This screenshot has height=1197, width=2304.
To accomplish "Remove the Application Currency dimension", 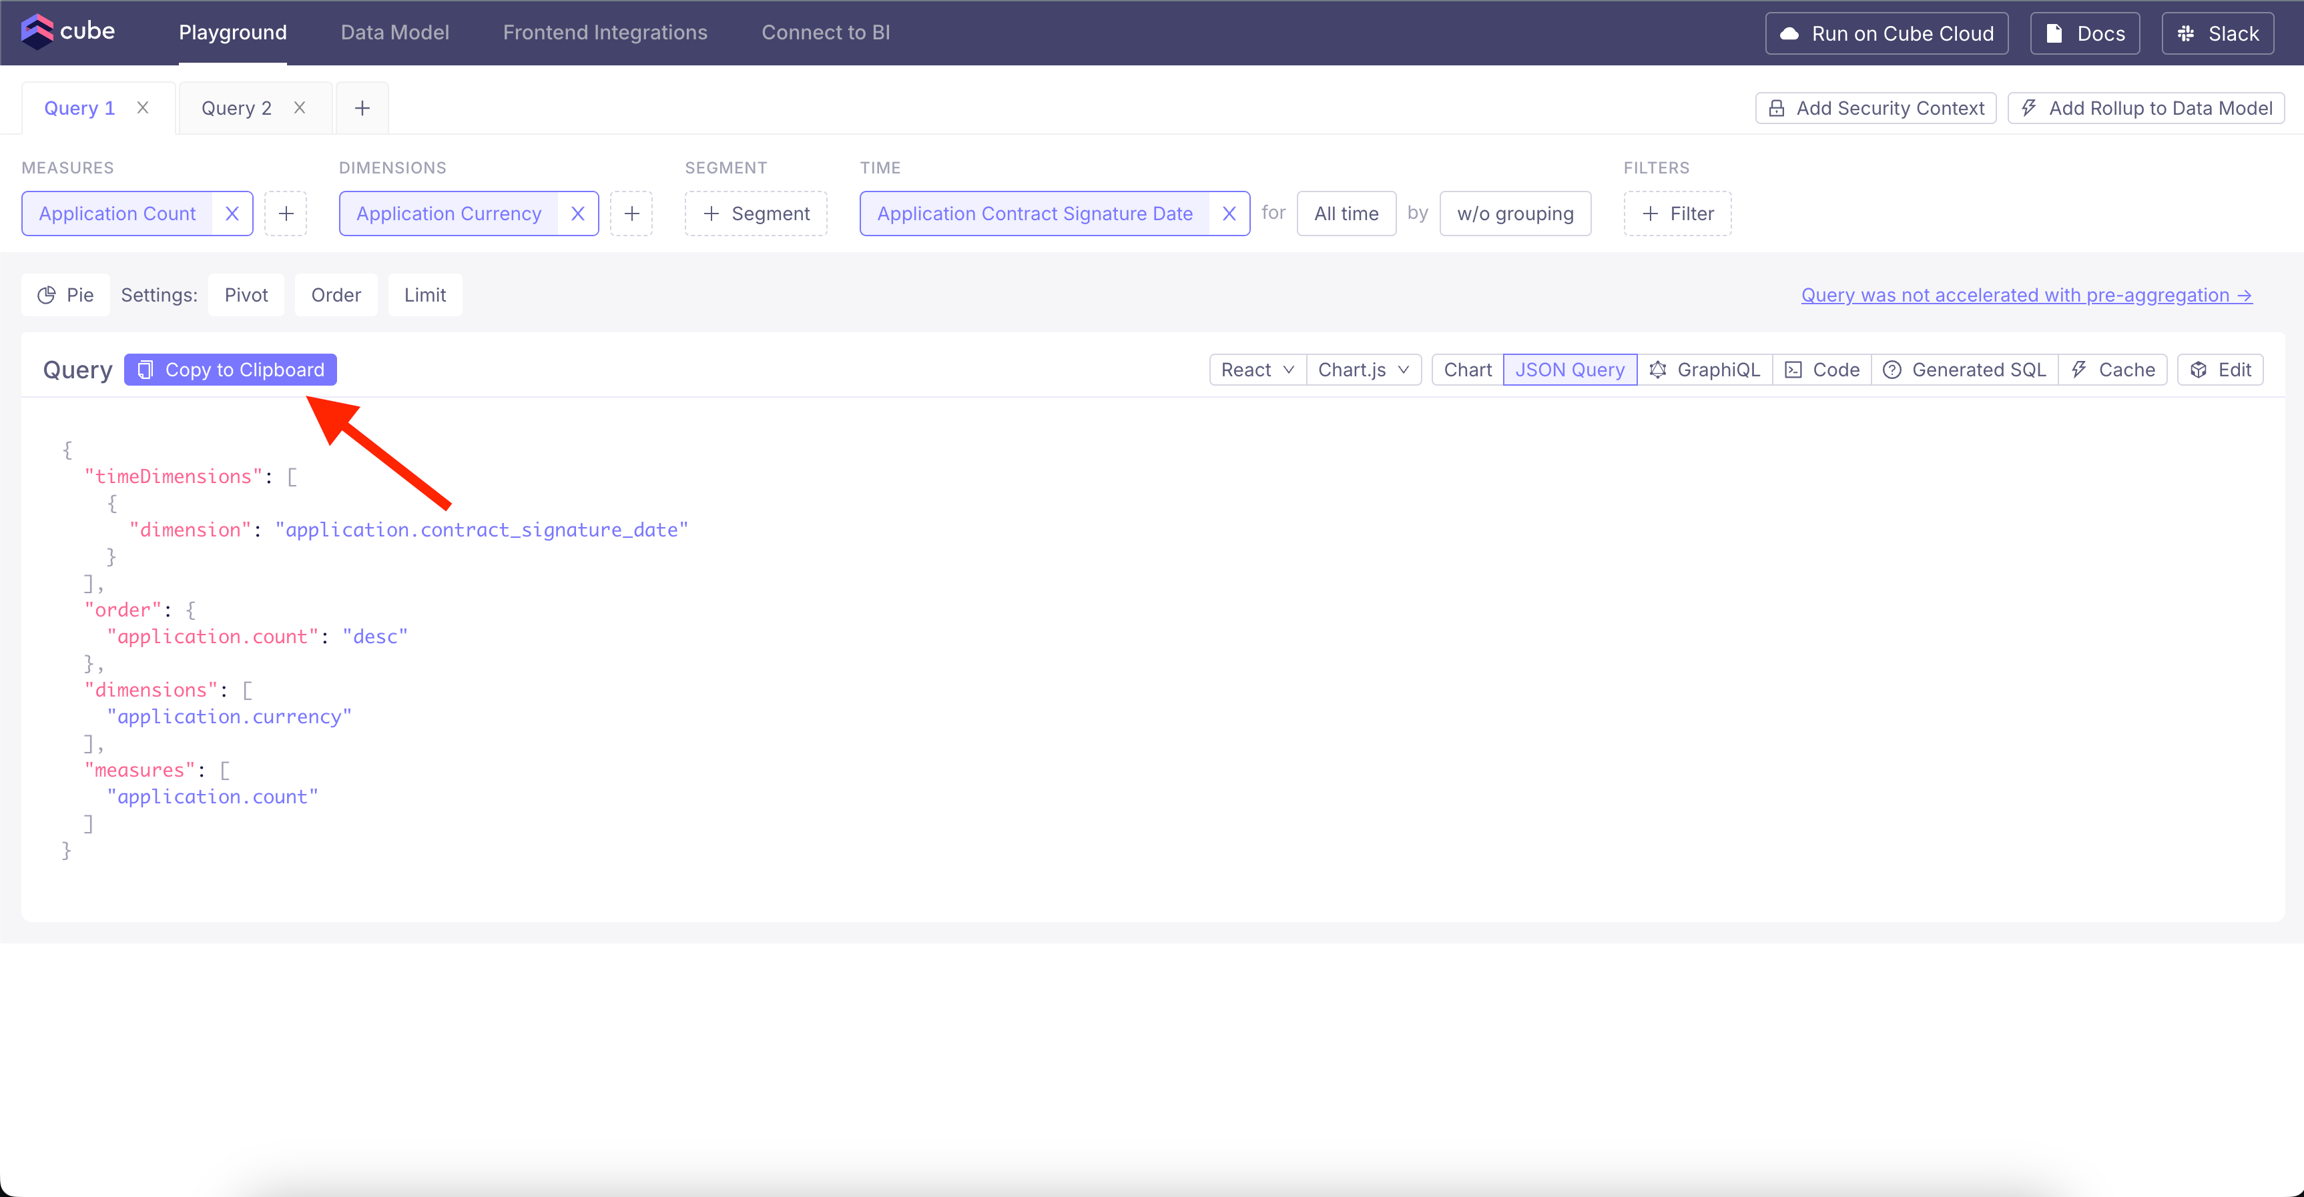I will (x=578, y=213).
